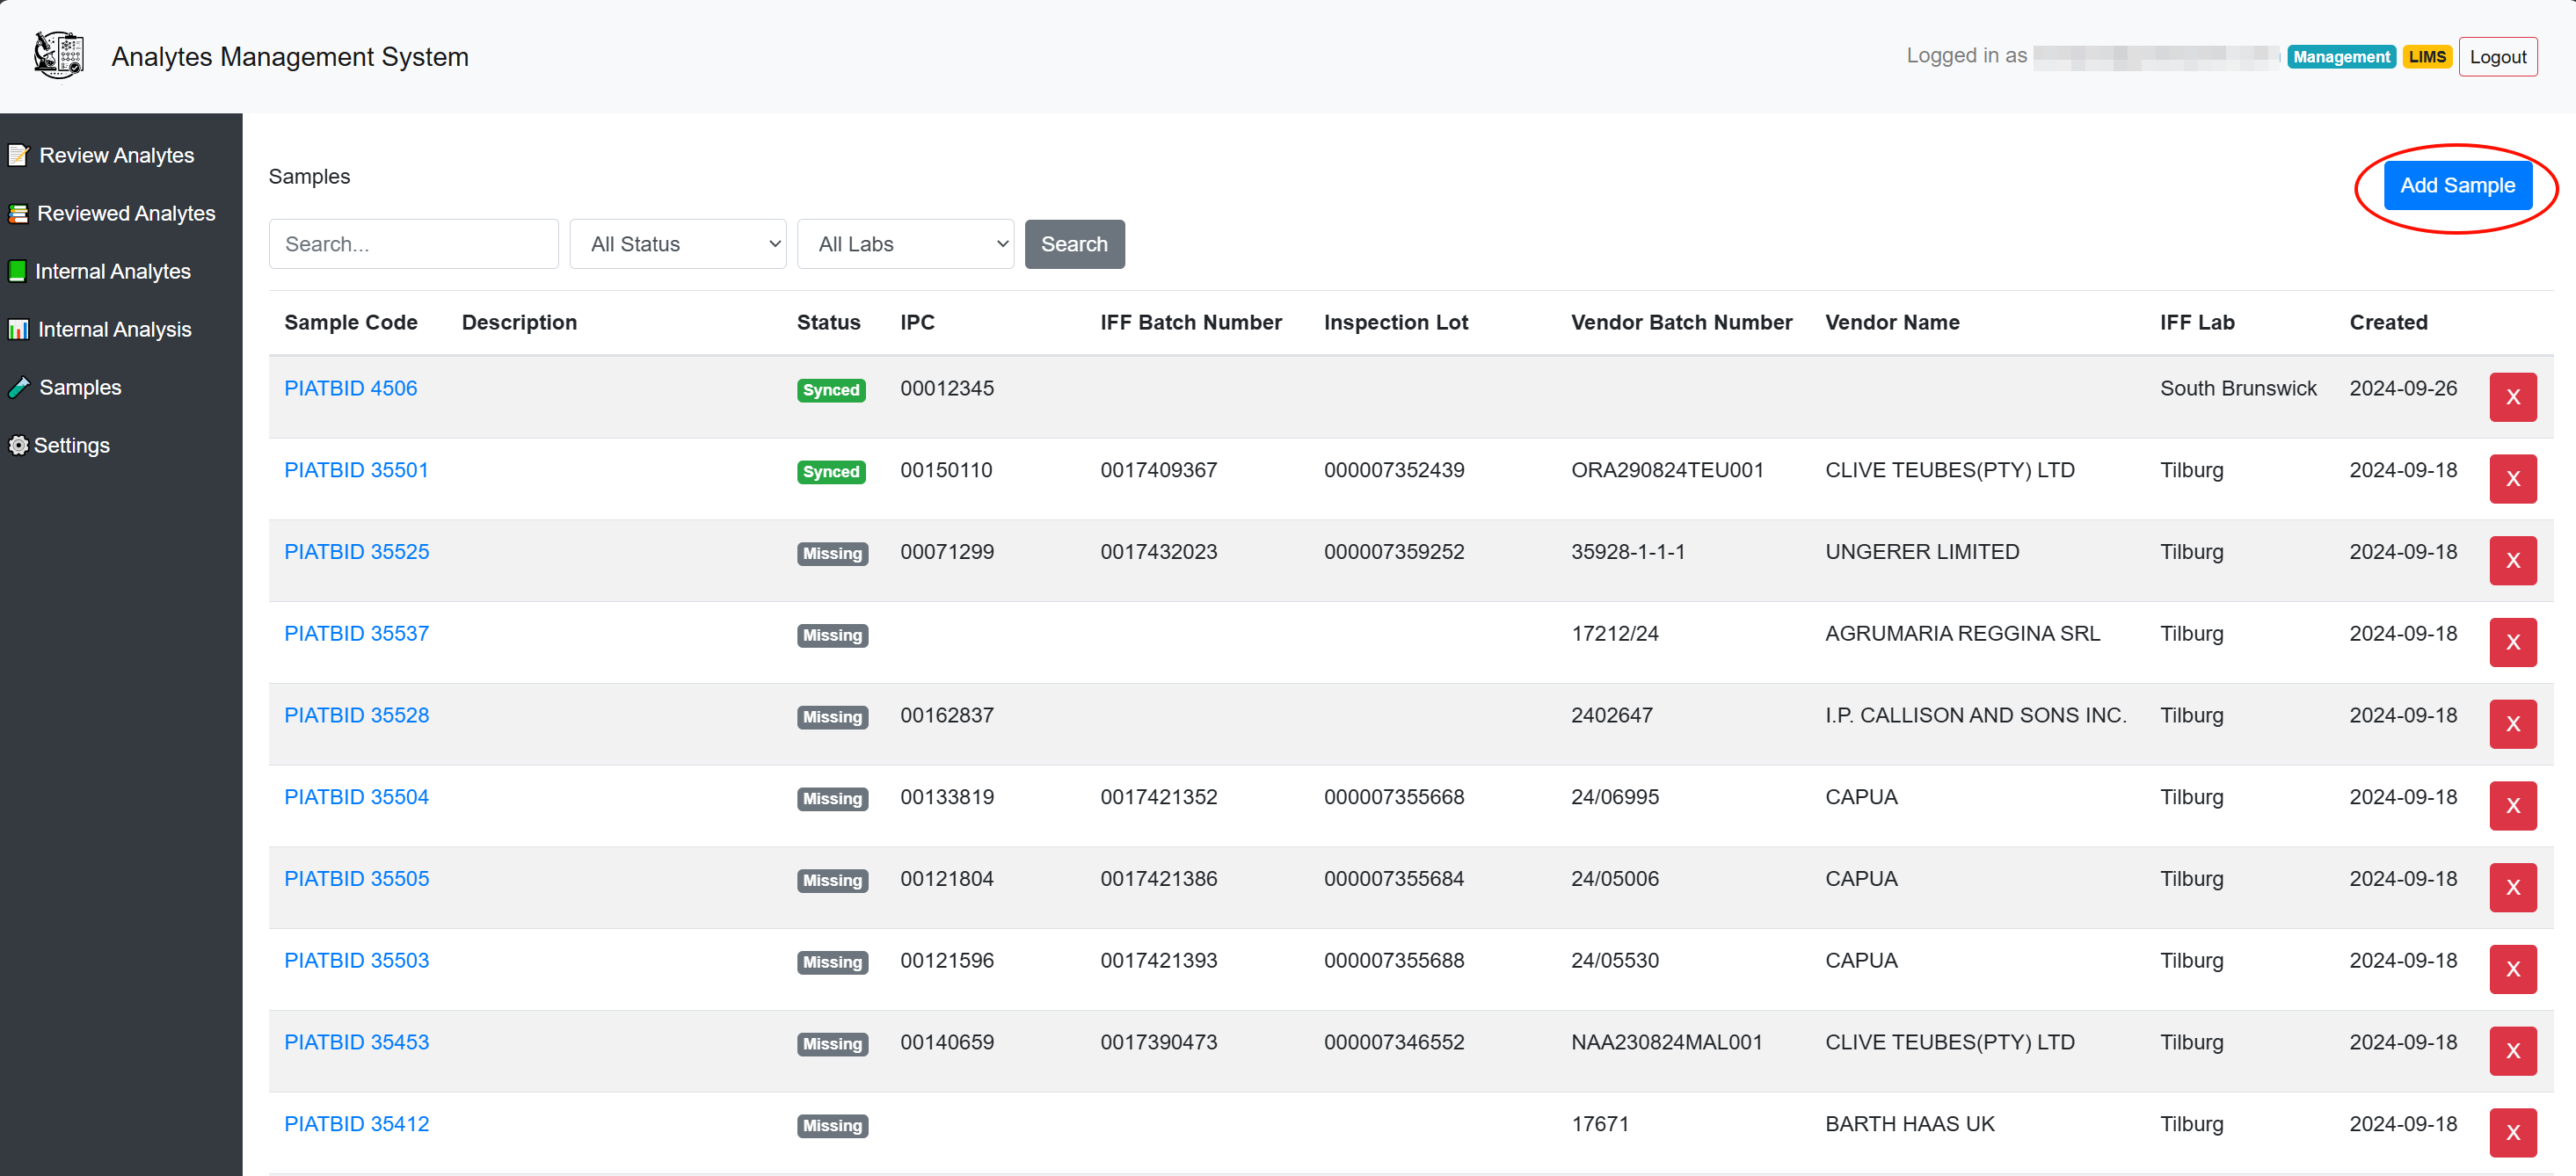The height and width of the screenshot is (1176, 2576).
Task: Click the Settings gear icon
Action: pyautogui.click(x=18, y=445)
